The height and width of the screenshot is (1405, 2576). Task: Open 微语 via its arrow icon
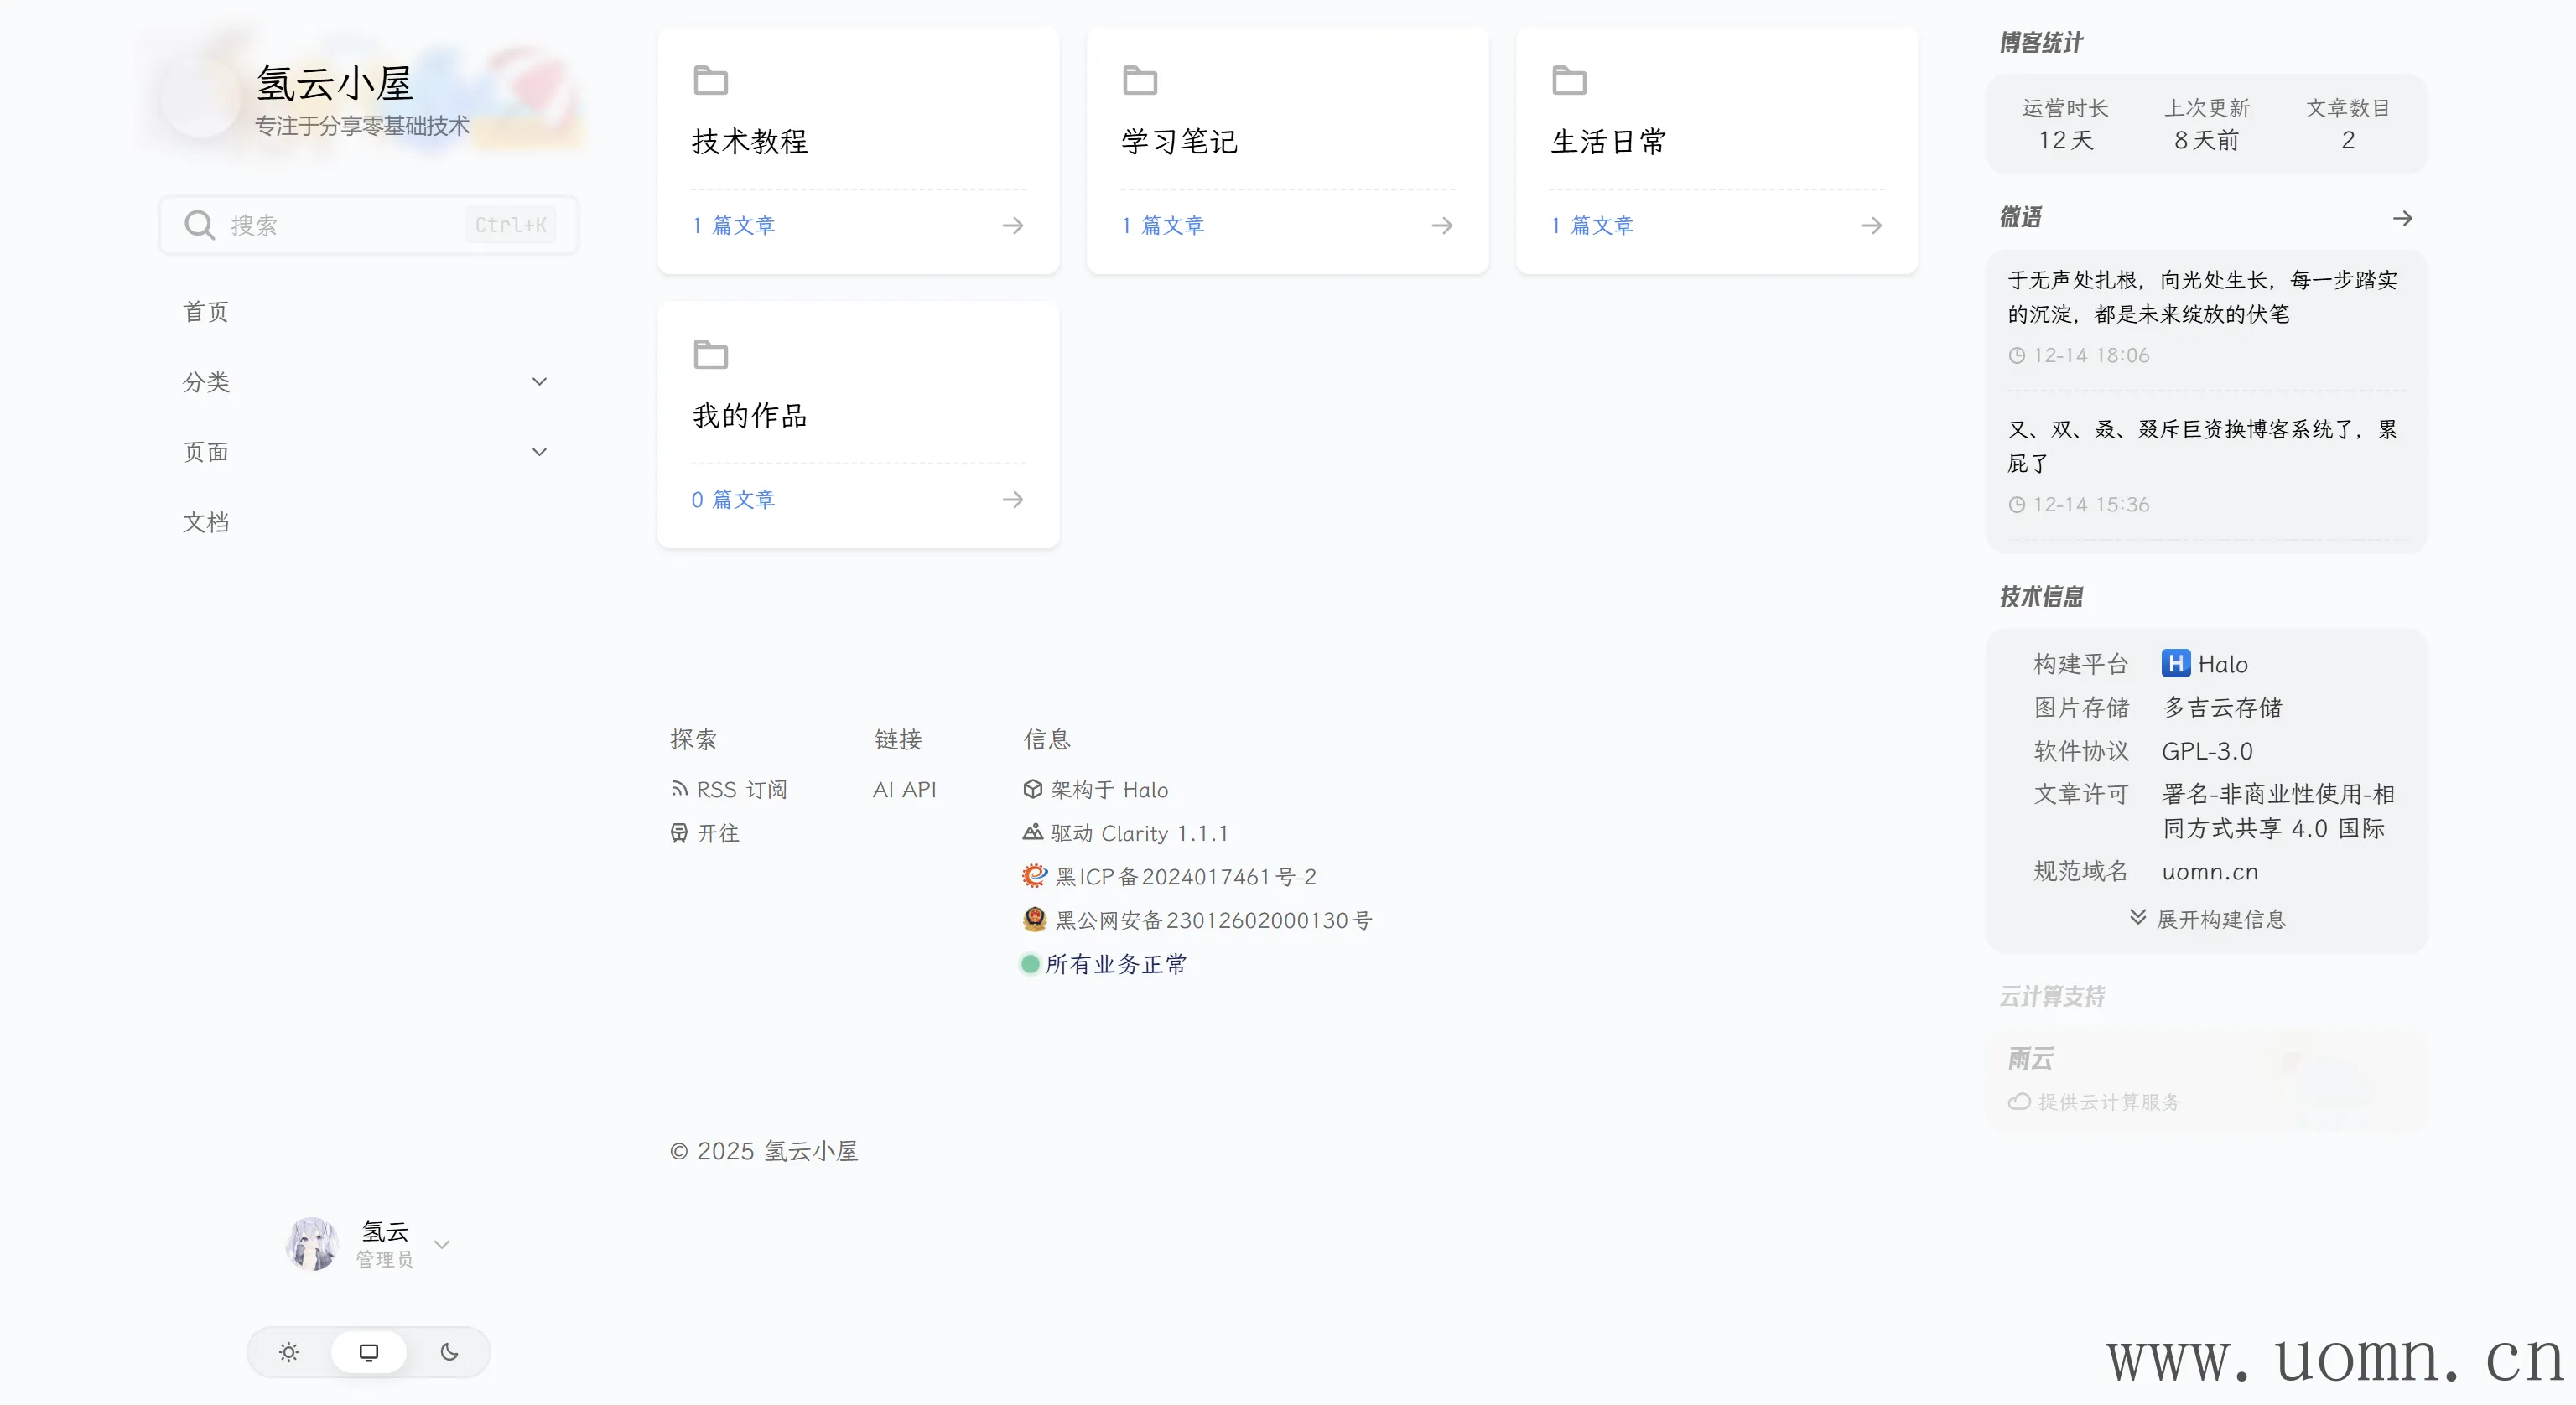point(2402,218)
